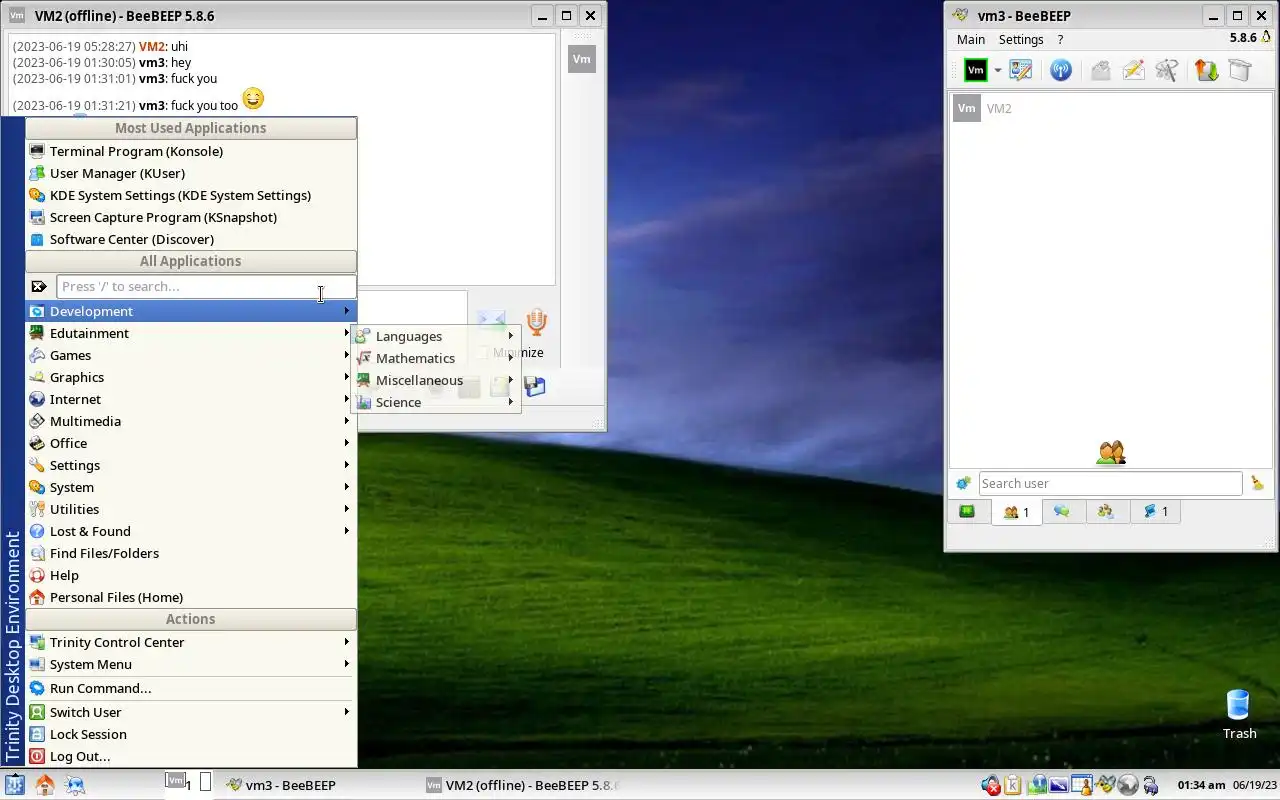Open Personal Files (Home)

191,597
